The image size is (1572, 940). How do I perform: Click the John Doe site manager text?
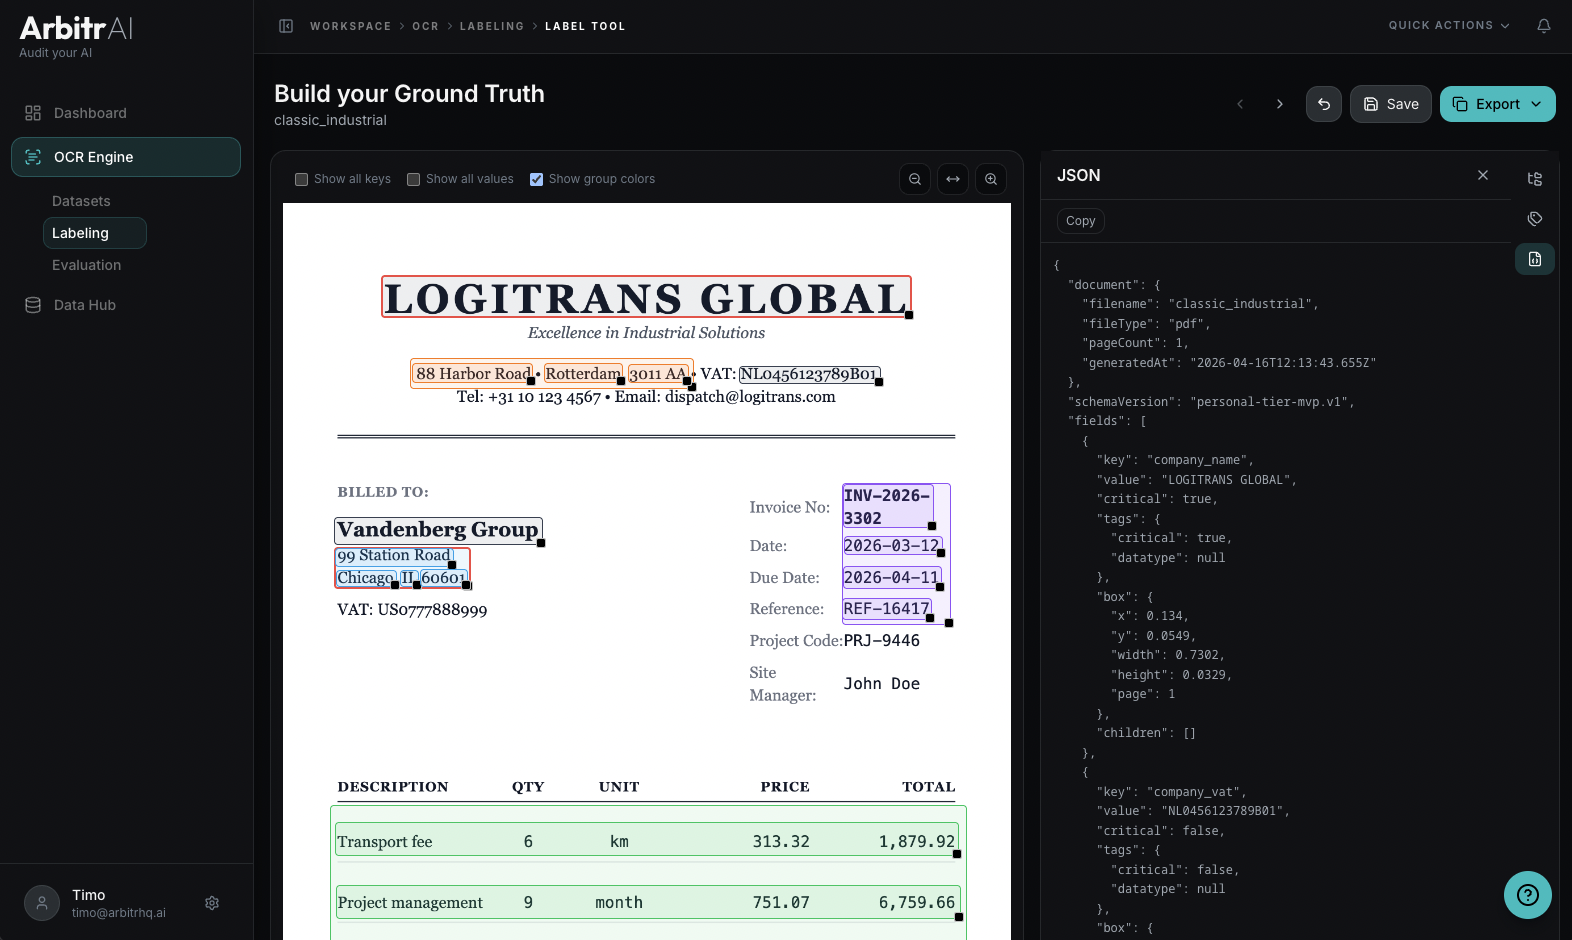pyautogui.click(x=881, y=684)
